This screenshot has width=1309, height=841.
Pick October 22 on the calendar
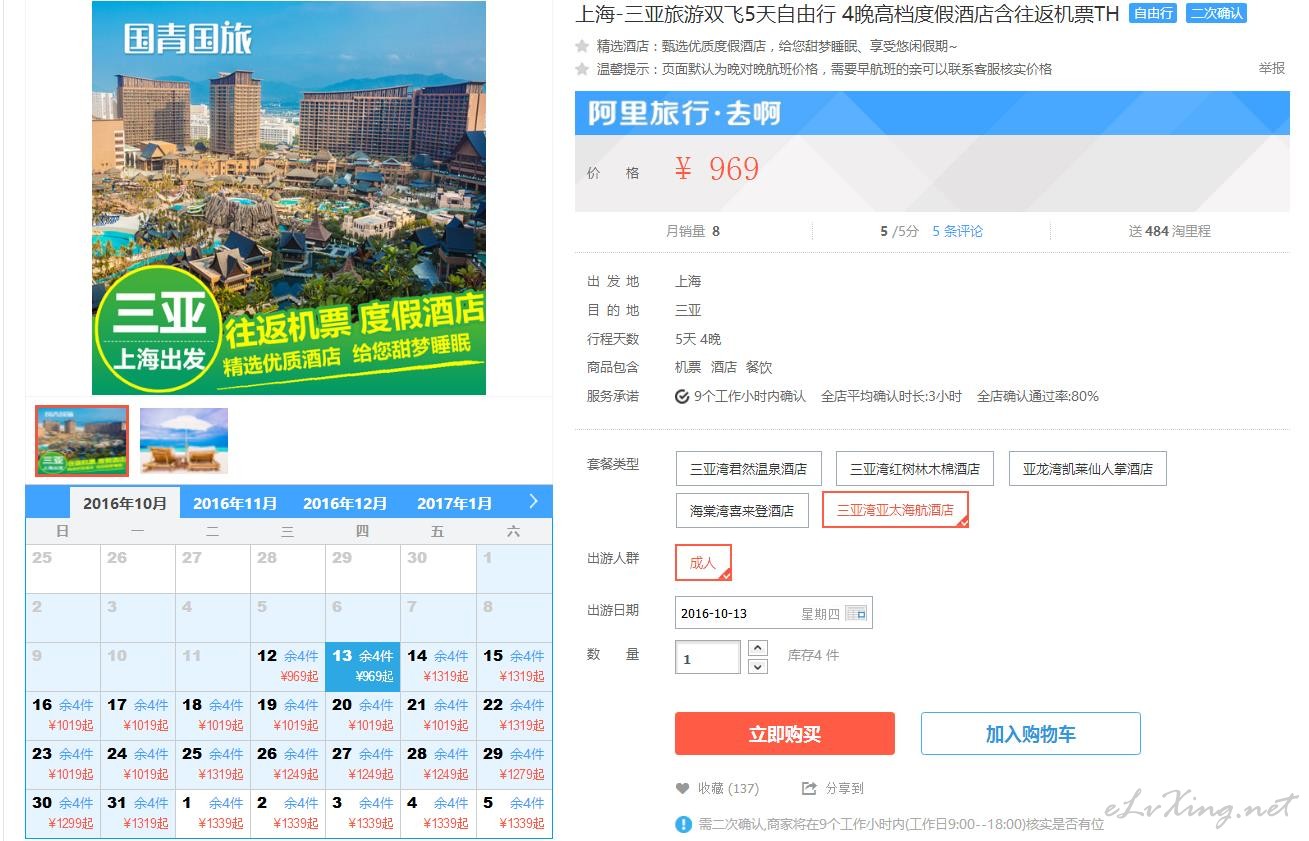[514, 716]
